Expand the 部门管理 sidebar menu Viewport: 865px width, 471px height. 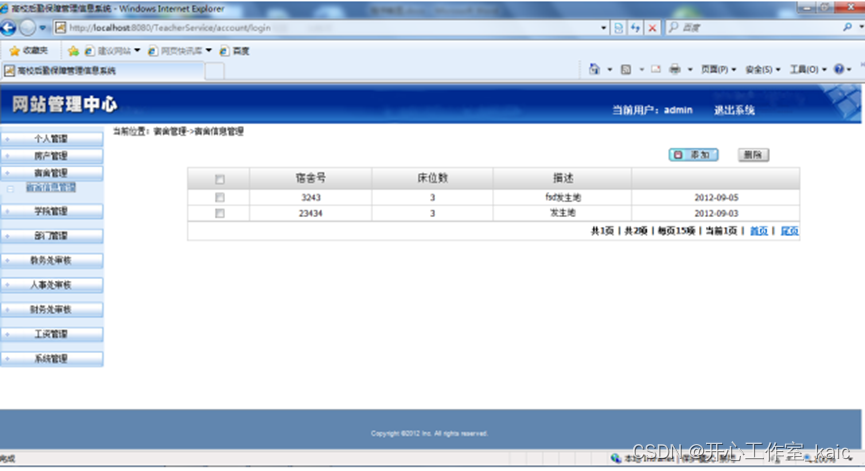point(51,236)
